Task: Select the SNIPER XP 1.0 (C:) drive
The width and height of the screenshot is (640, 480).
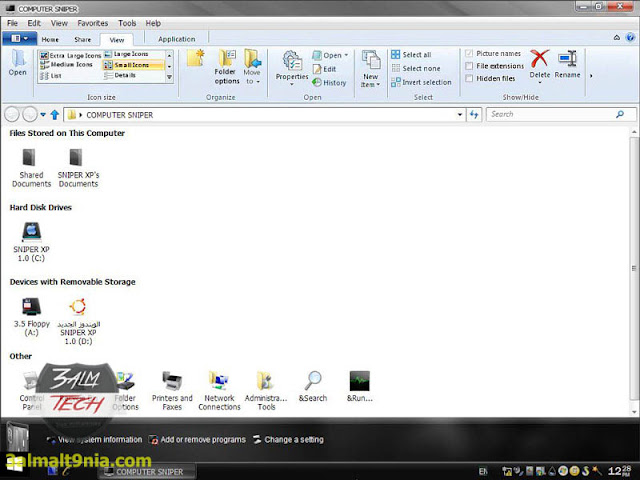Action: 31,242
